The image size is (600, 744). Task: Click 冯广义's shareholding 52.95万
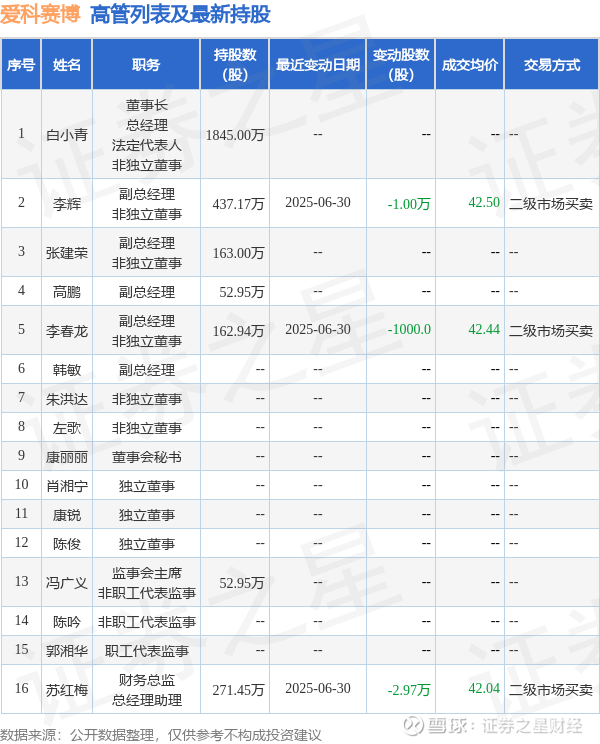pyautogui.click(x=241, y=583)
